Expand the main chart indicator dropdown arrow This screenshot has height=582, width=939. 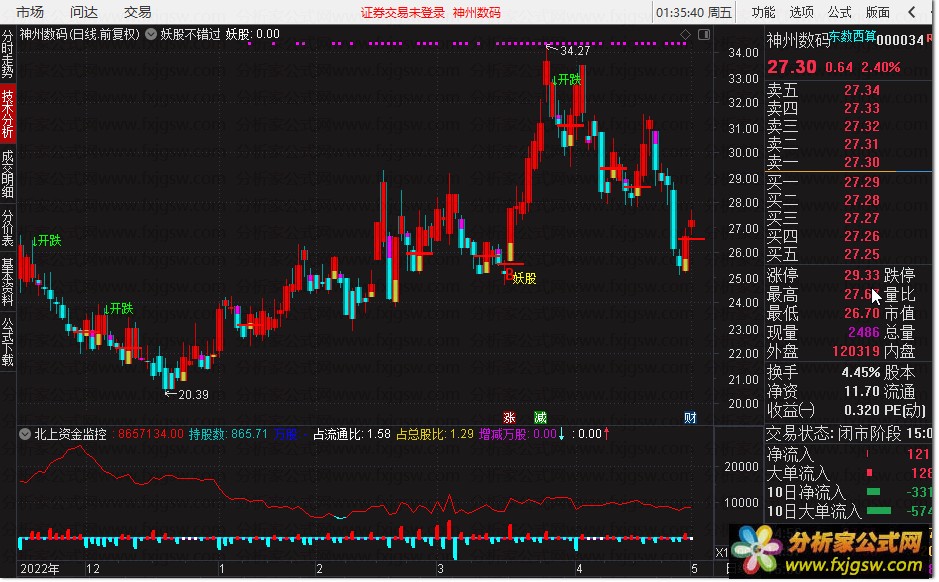tap(152, 35)
